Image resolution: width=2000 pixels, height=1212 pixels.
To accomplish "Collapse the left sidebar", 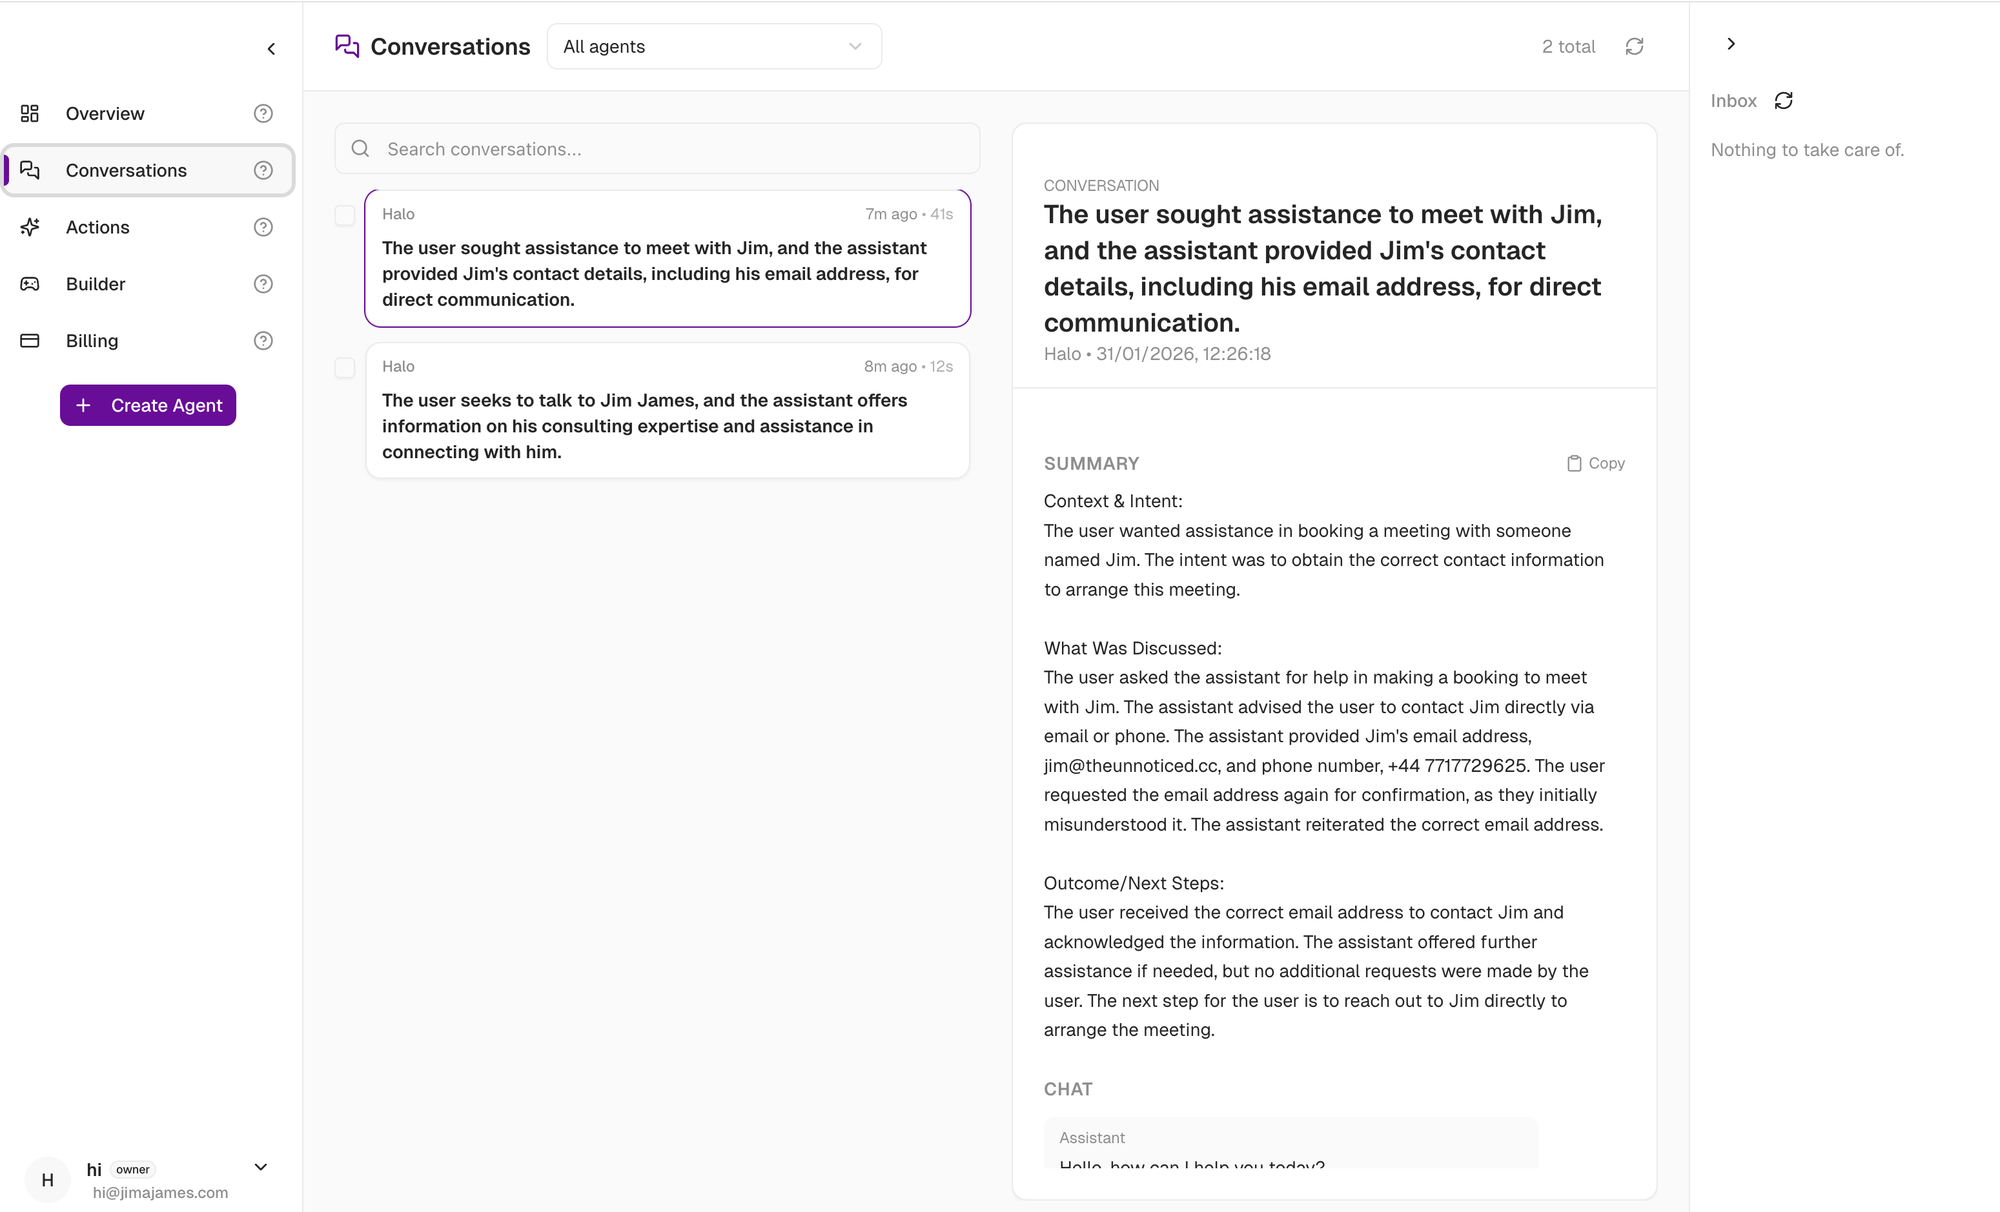I will point(271,49).
